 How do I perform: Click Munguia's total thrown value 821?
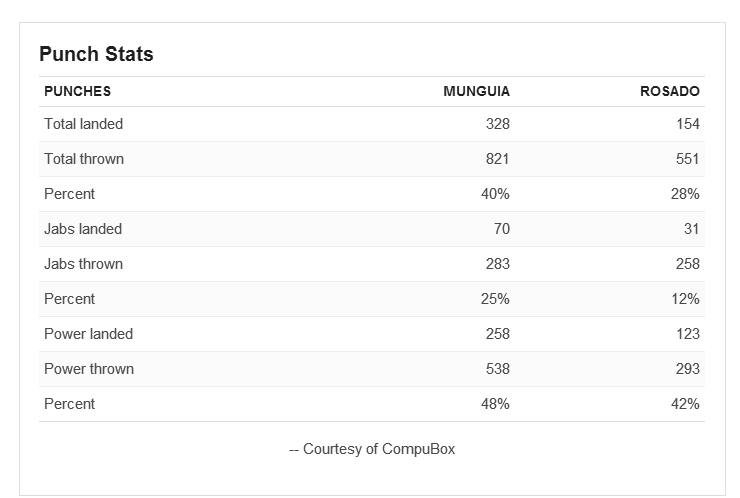tap(498, 159)
